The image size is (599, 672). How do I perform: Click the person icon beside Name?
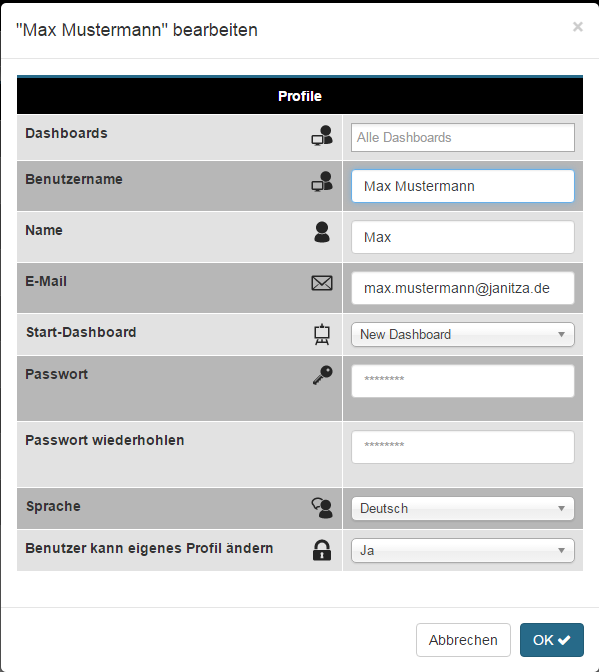coord(322,232)
